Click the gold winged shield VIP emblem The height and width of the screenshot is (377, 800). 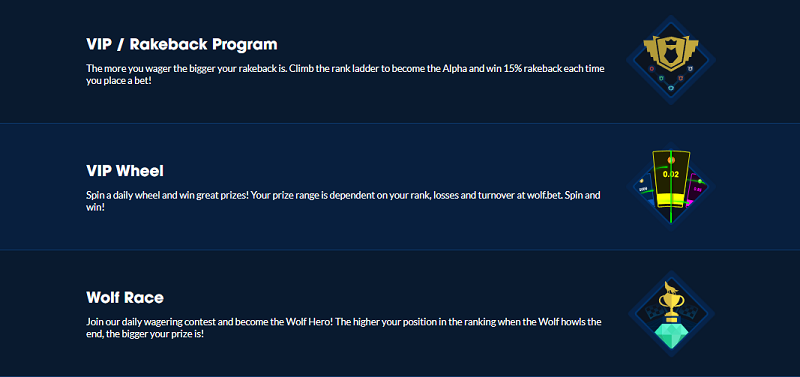(x=670, y=53)
